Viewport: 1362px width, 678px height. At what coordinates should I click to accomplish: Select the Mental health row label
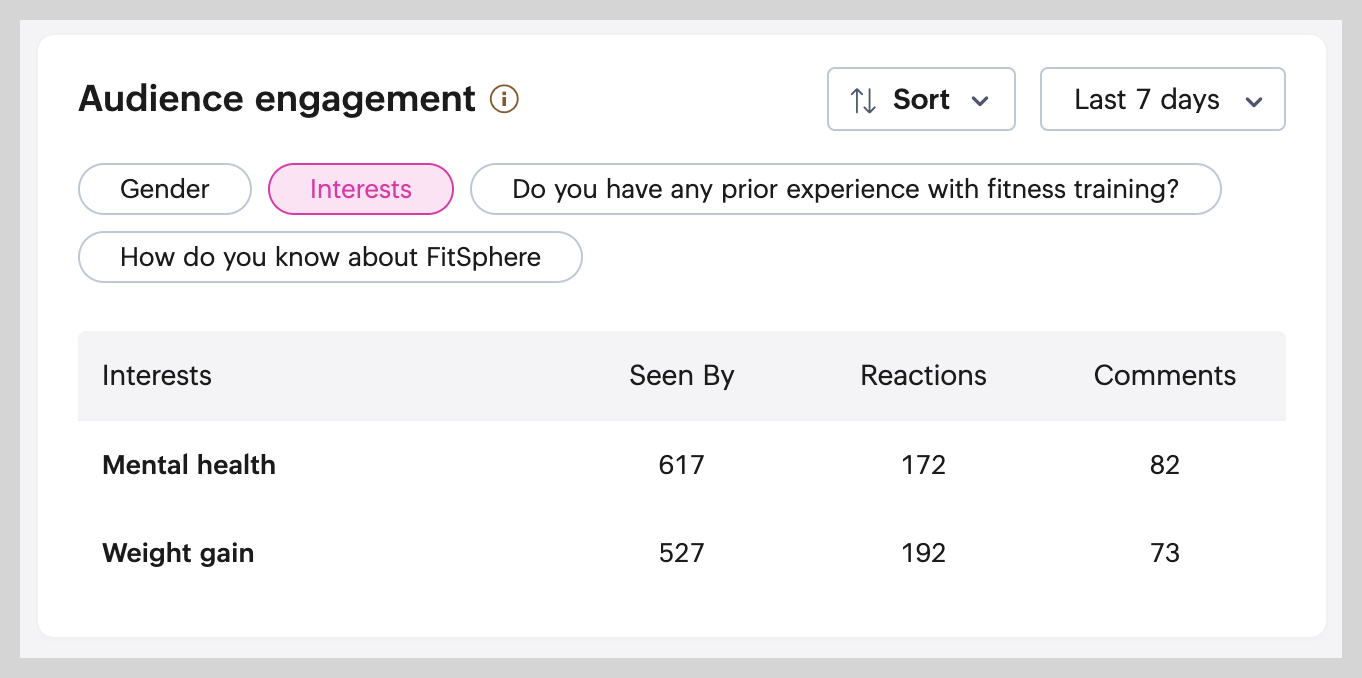pyautogui.click(x=189, y=465)
